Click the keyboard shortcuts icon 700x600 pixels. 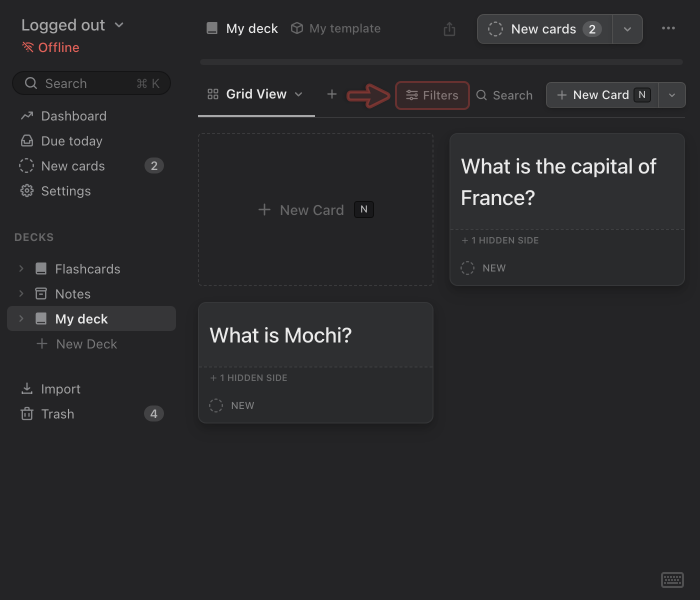click(672, 580)
